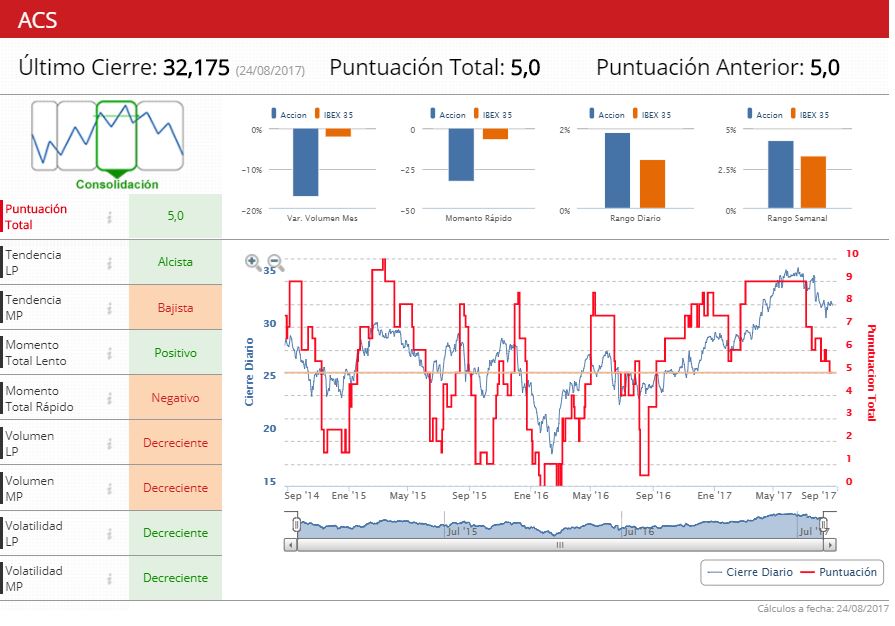Open info icon beside Tendencia LP
895x626 pixels.
pyautogui.click(x=109, y=262)
